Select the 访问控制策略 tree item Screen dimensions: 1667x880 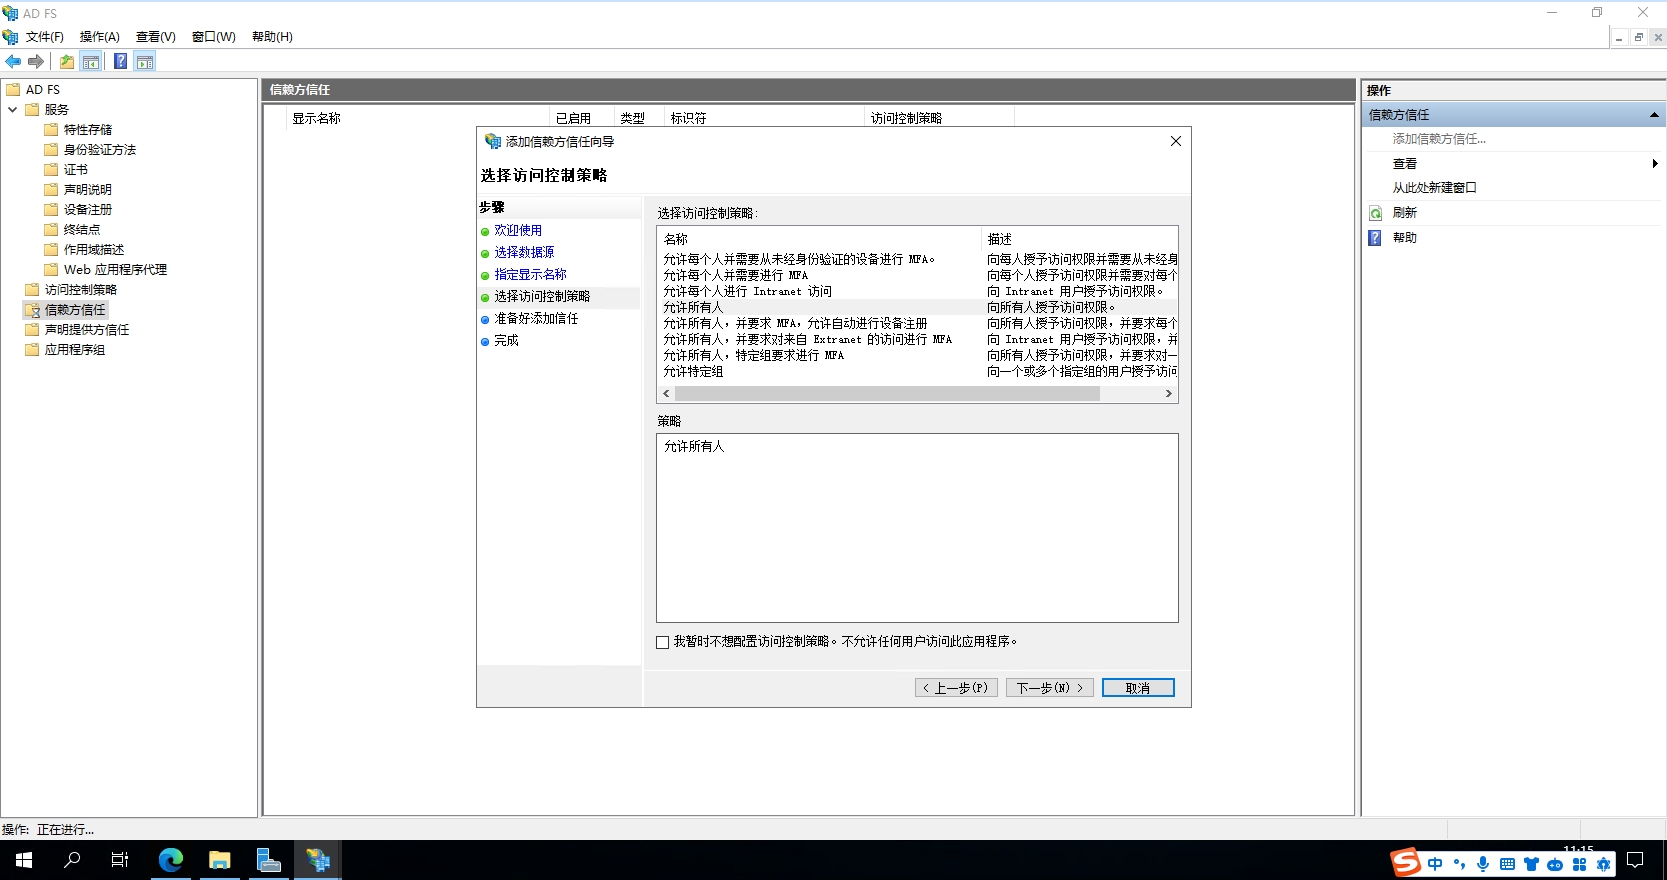pyautogui.click(x=80, y=290)
